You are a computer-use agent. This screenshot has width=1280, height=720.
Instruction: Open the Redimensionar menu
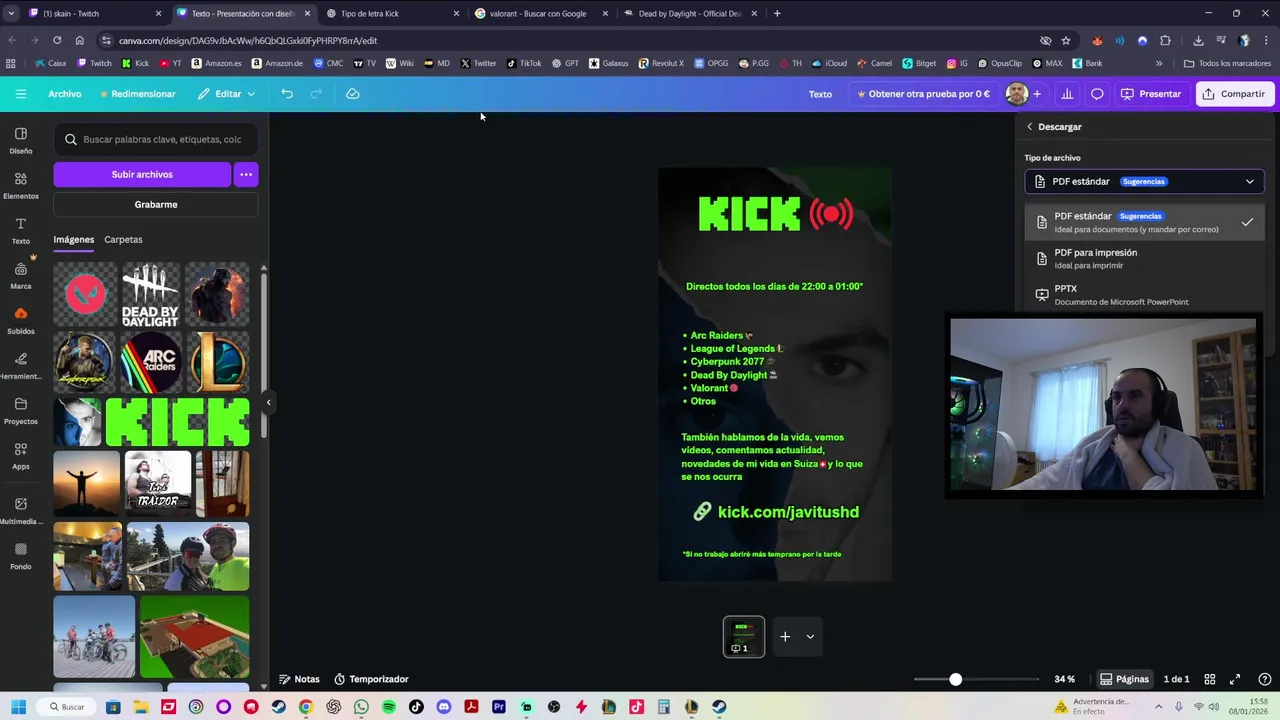(x=138, y=94)
